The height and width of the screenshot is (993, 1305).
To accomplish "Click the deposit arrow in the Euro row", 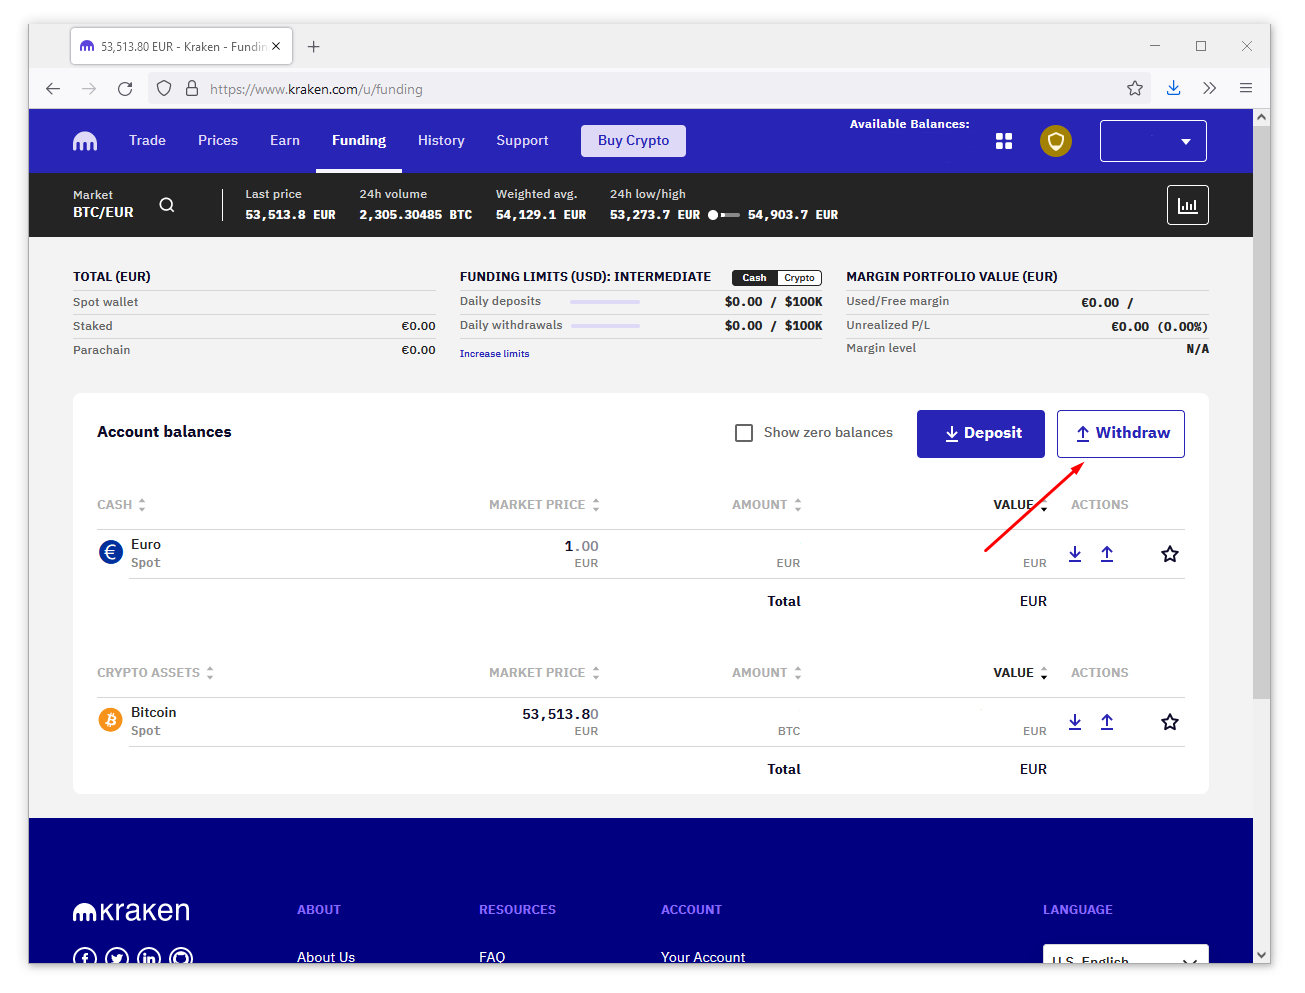I will click(1075, 554).
